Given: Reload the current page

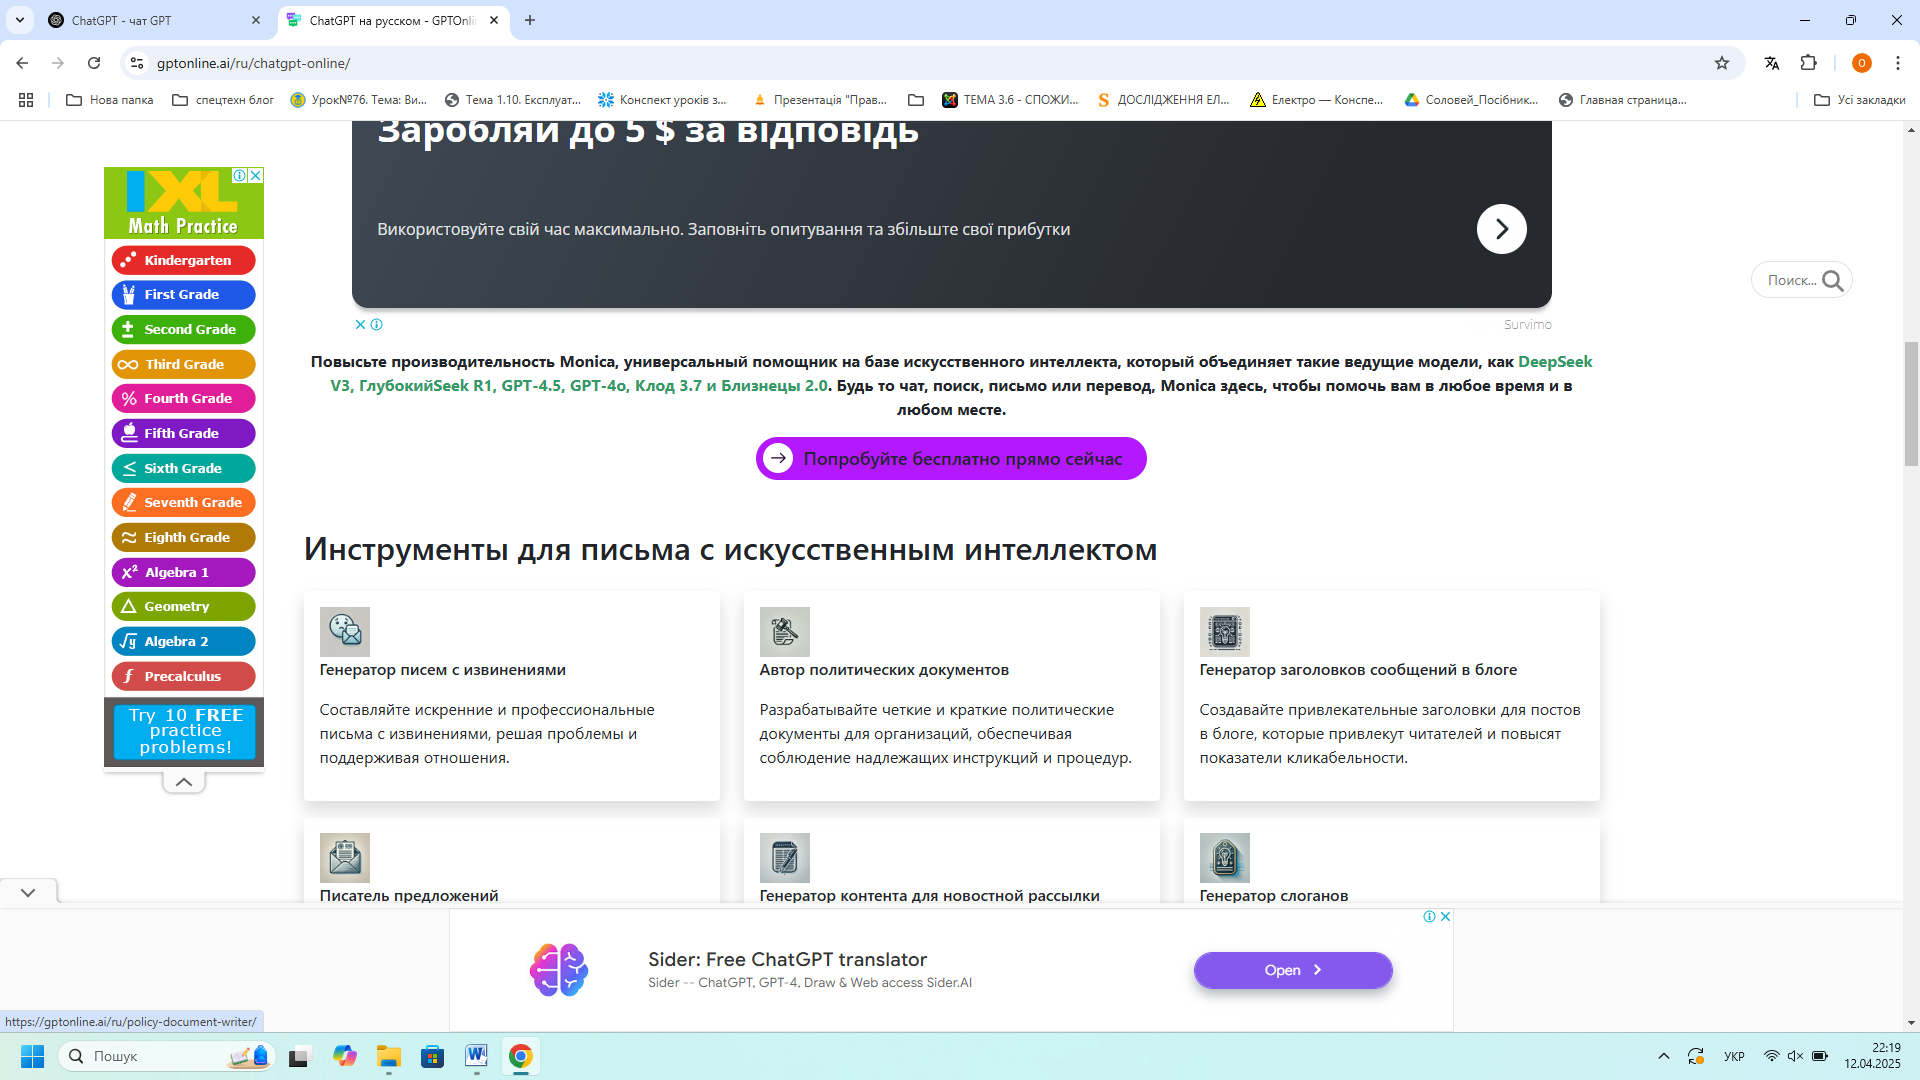Looking at the screenshot, I should (x=94, y=63).
